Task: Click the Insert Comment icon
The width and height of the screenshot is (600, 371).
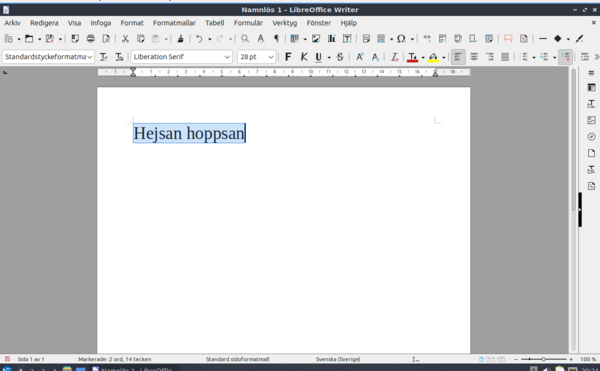Action: [508, 39]
